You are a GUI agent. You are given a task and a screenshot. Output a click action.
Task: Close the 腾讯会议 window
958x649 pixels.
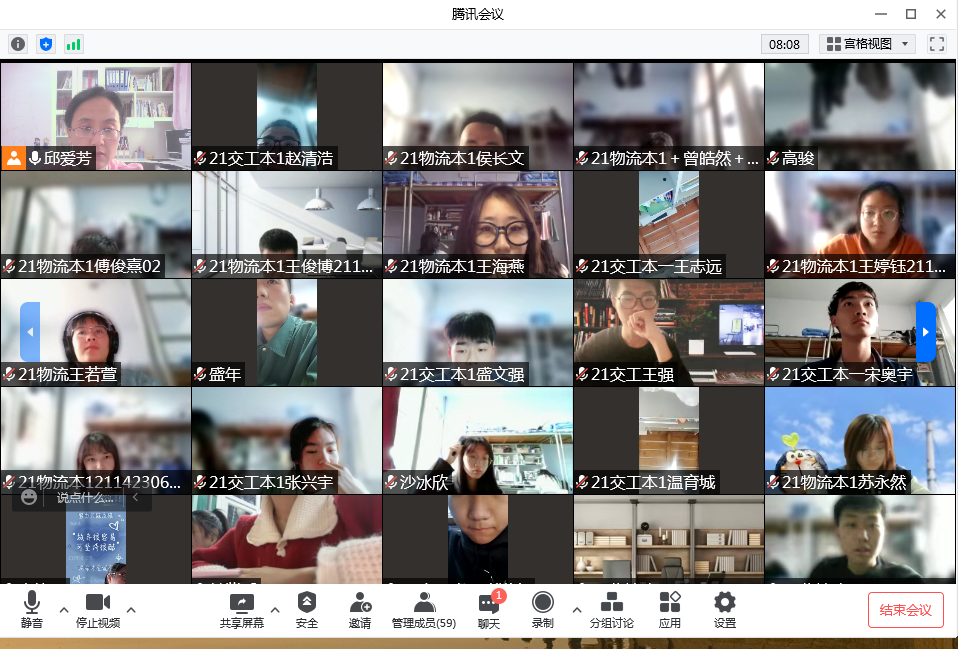point(941,13)
